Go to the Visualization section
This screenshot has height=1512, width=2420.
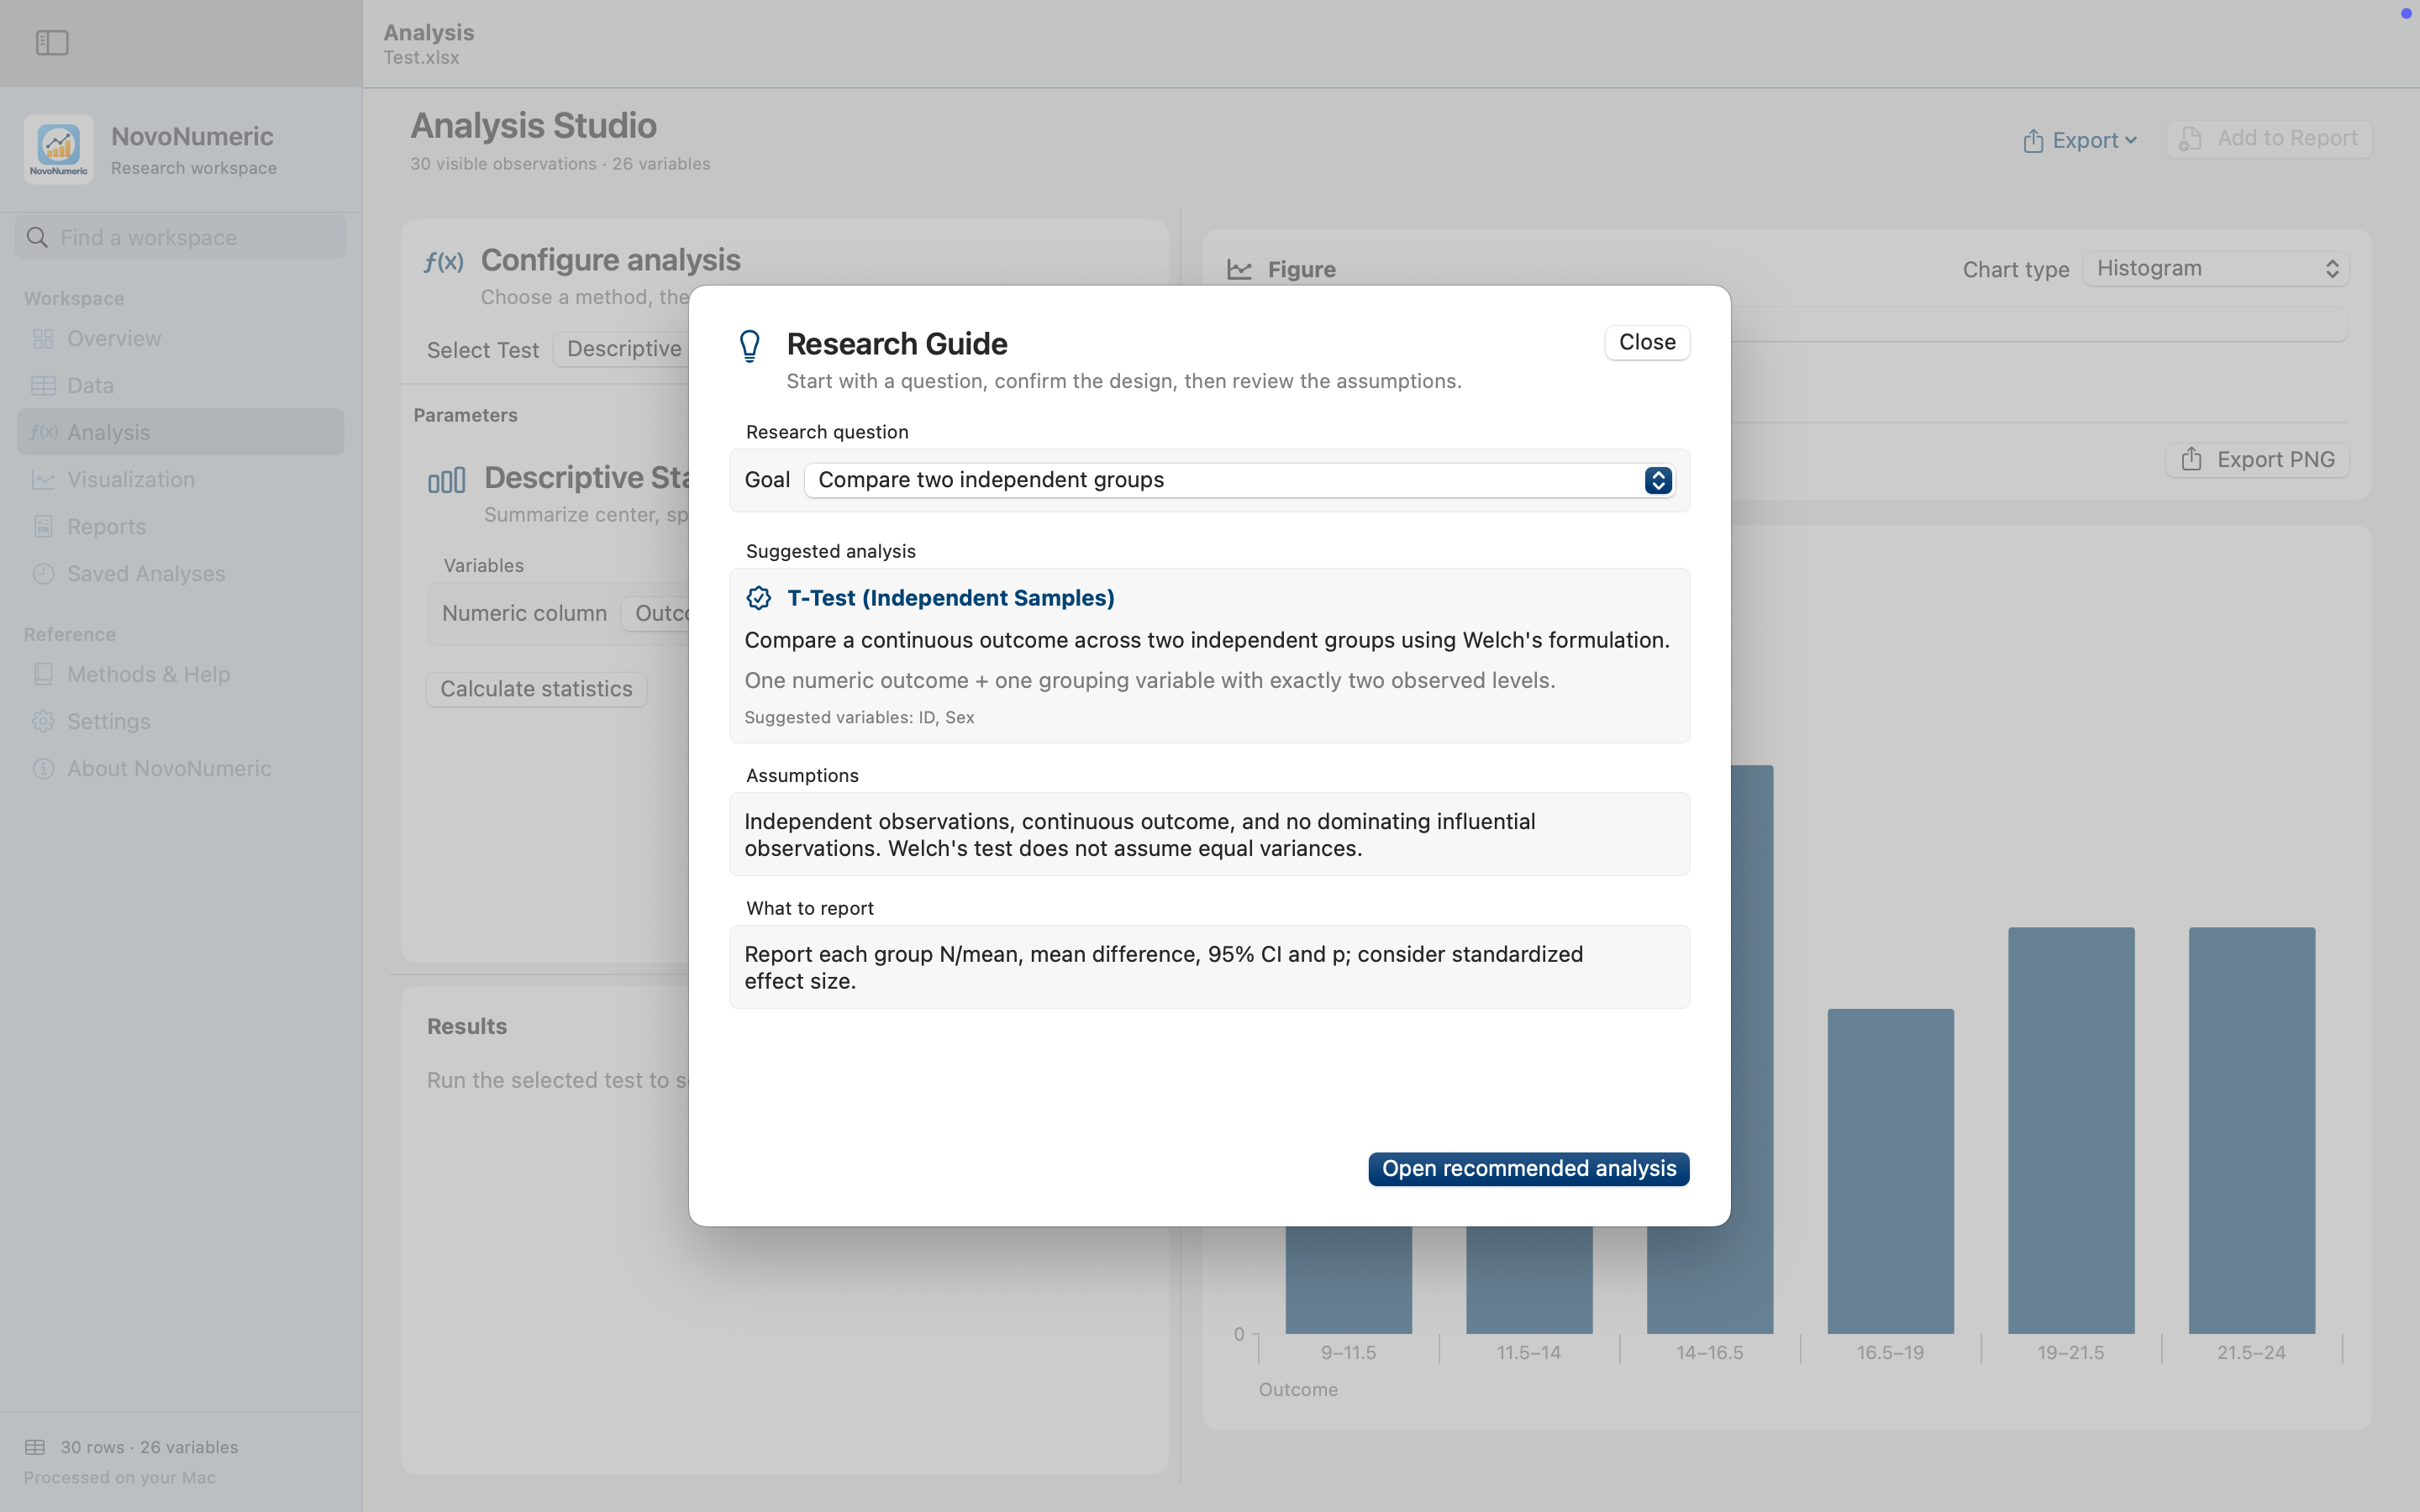pyautogui.click(x=181, y=480)
